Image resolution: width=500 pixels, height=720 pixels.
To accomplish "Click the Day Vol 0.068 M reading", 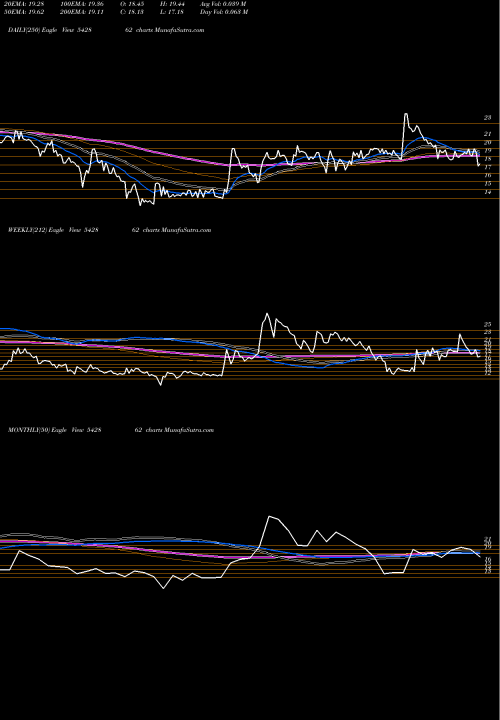I will [224, 12].
